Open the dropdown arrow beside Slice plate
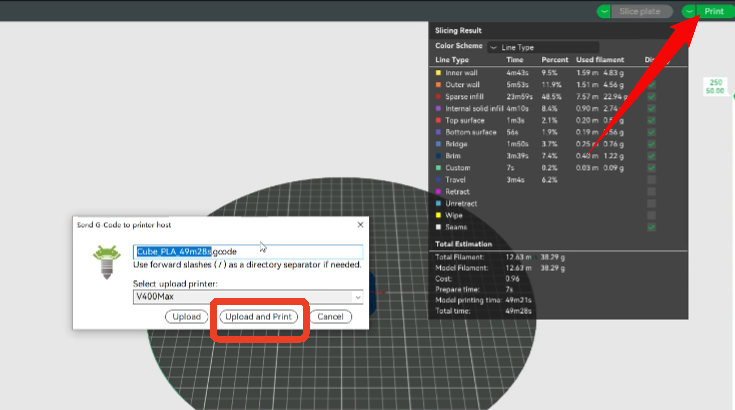 [603, 11]
